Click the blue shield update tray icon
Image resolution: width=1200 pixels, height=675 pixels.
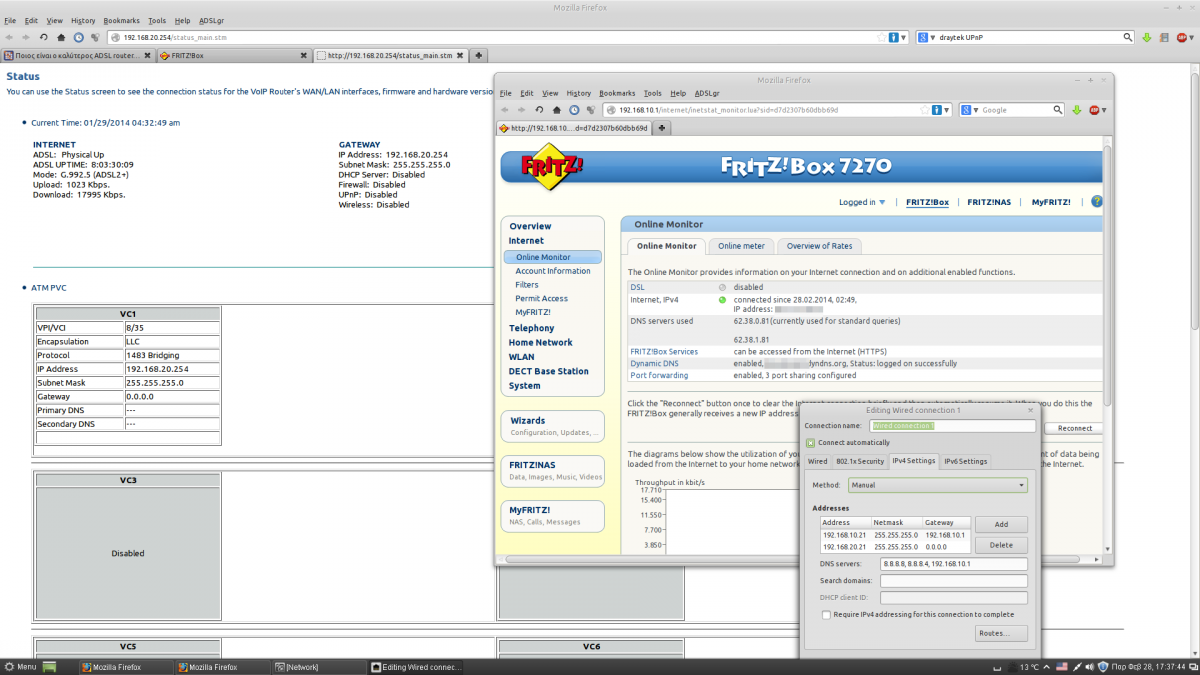click(1103, 667)
